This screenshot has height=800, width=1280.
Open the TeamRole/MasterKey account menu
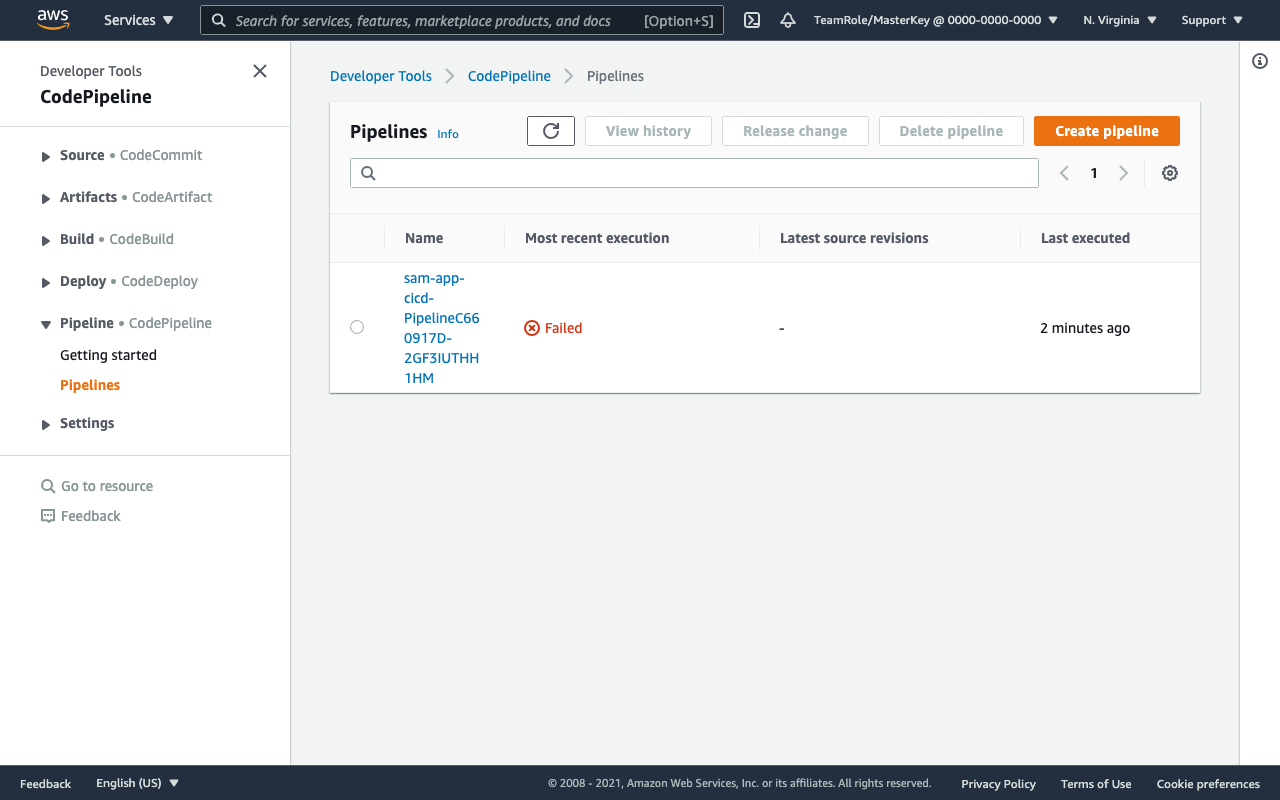(936, 20)
